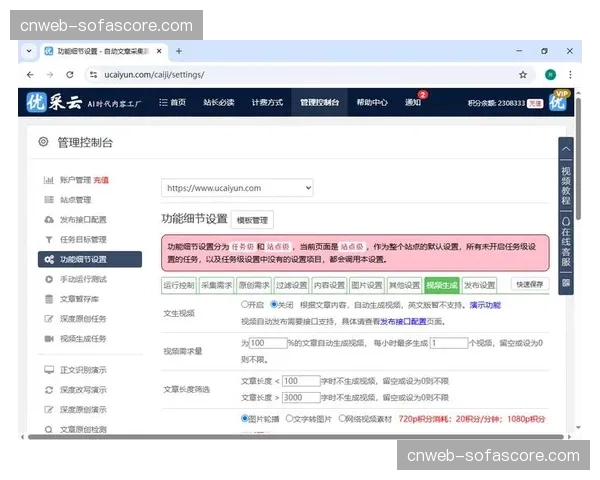Collapse right panel with up chevron
Screen dimensions: 600x480
pos(566,149)
